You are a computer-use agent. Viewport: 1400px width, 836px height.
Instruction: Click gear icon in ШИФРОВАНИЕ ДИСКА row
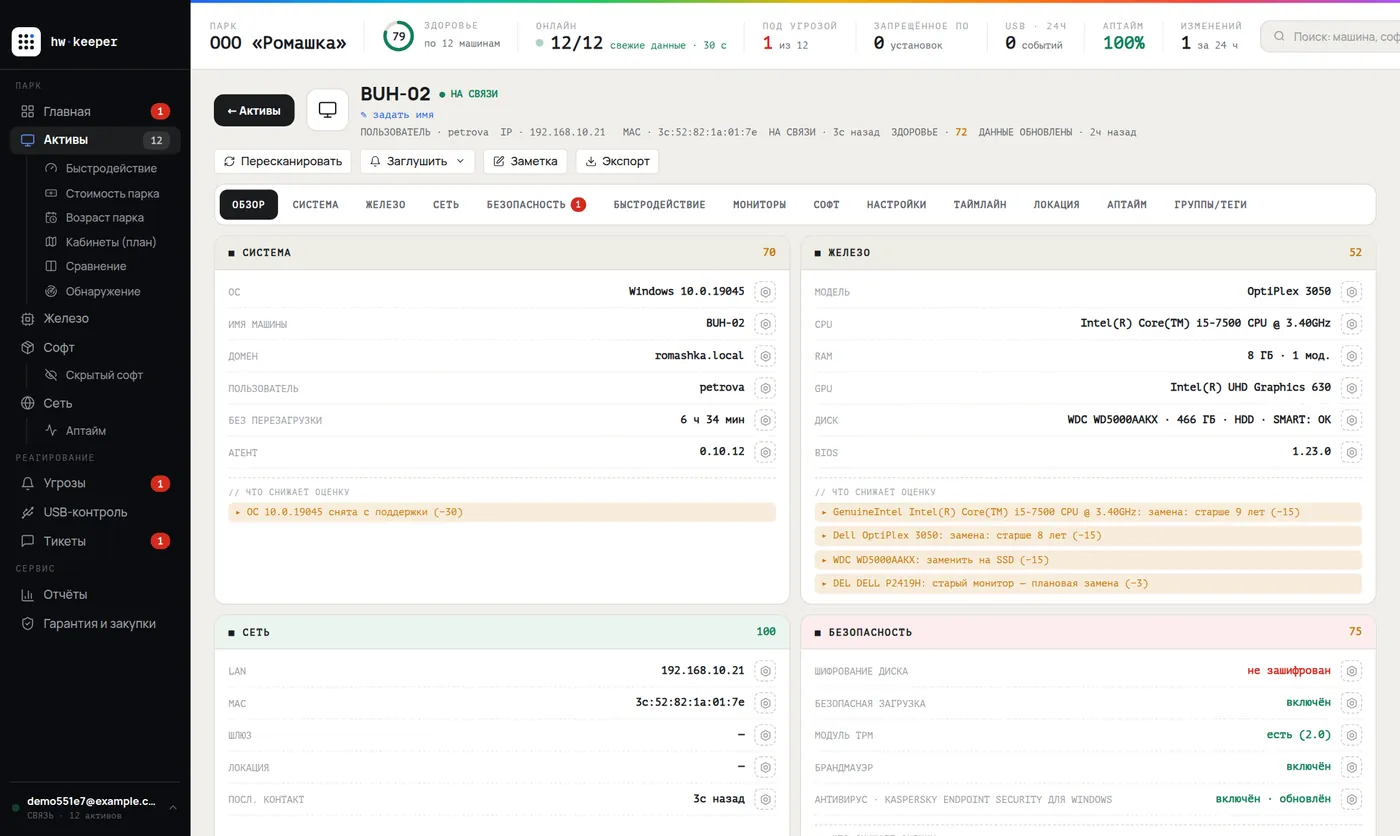coord(1351,671)
